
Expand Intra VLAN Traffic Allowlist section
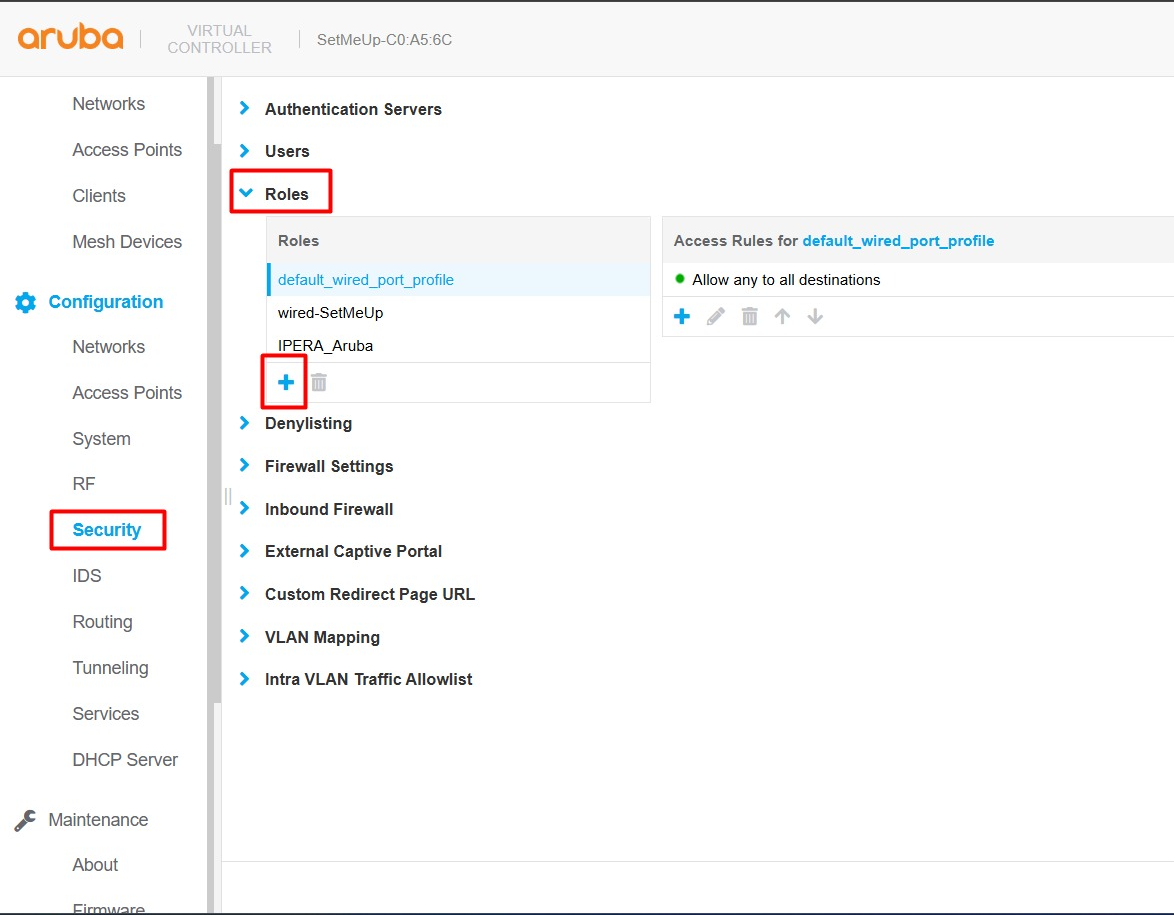click(x=244, y=679)
